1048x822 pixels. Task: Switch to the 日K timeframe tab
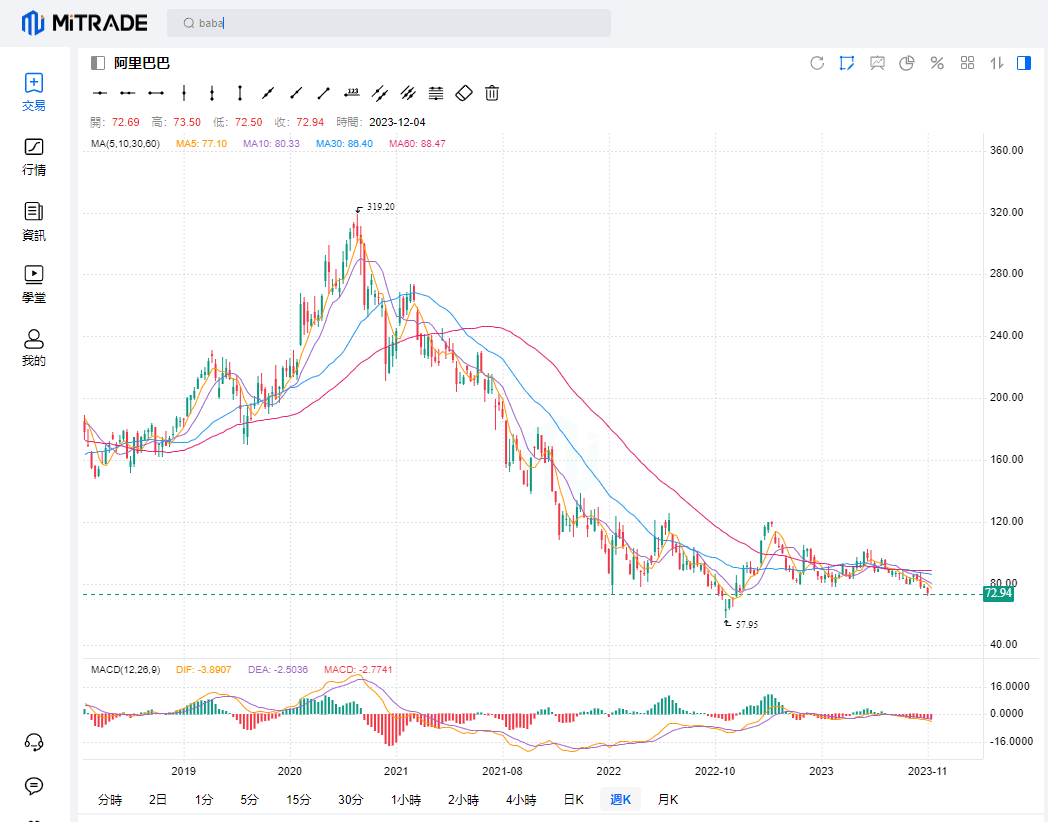click(x=574, y=799)
